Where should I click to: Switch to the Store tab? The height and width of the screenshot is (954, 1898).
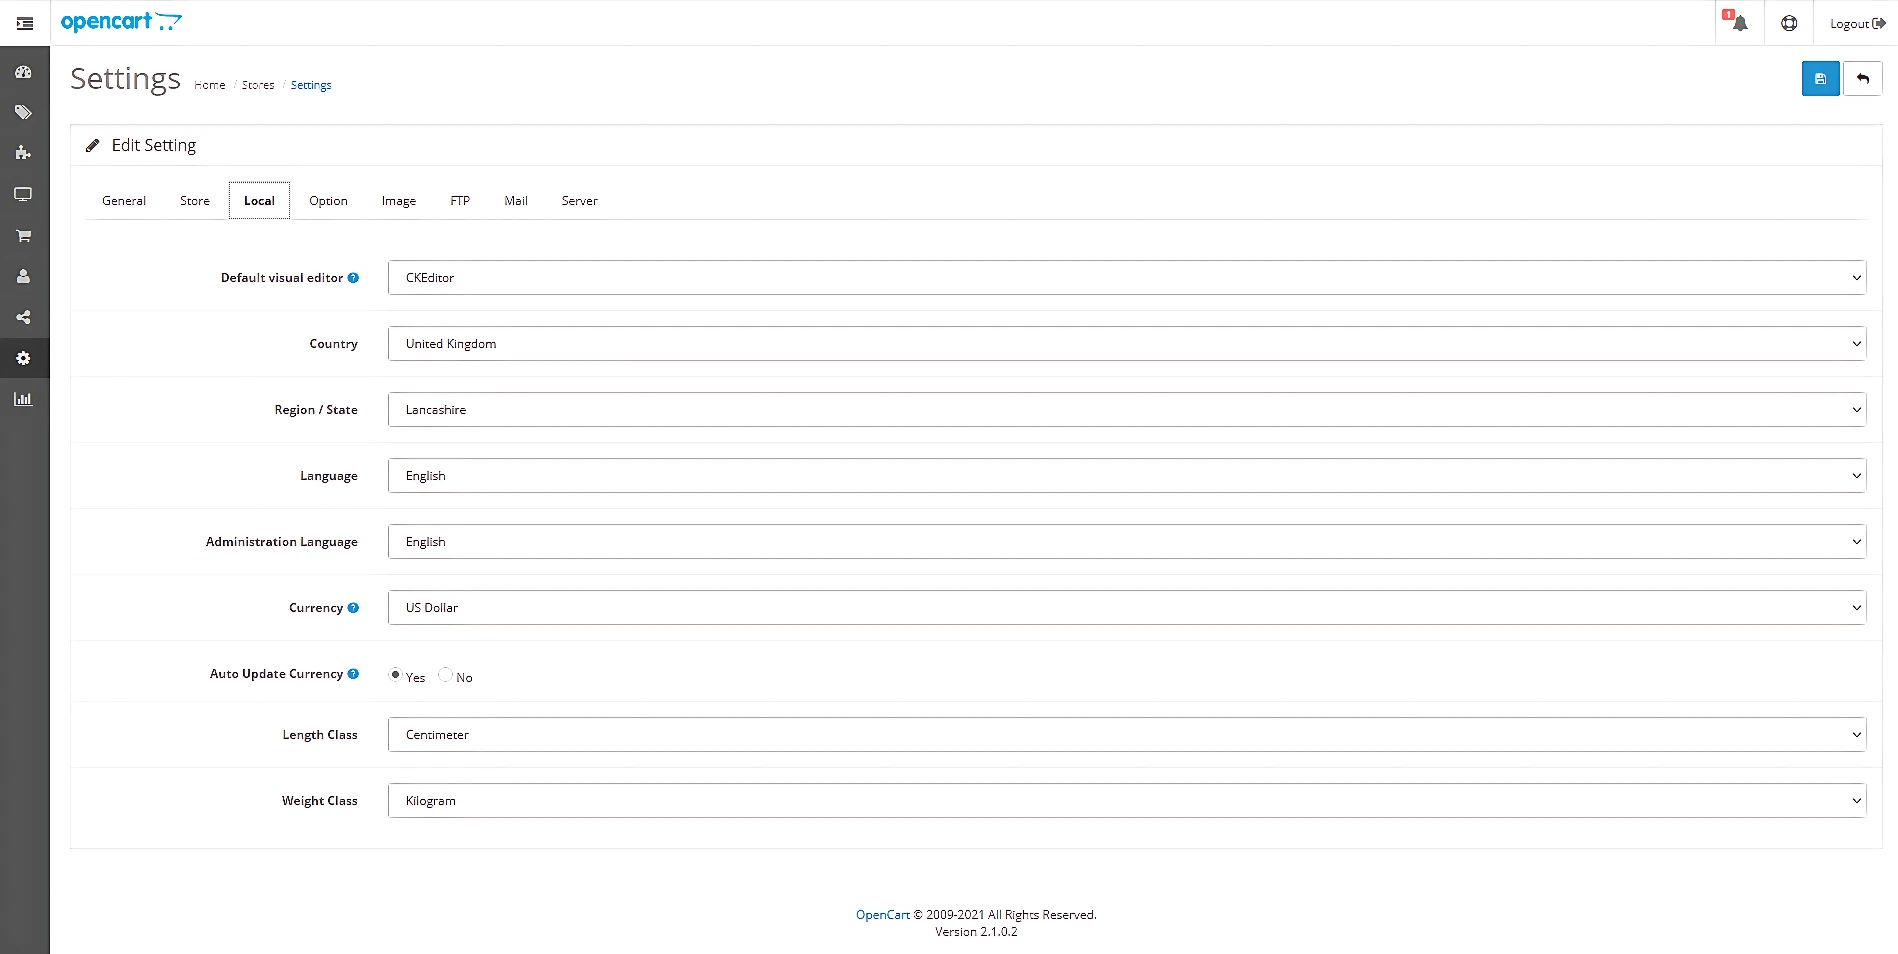point(195,201)
